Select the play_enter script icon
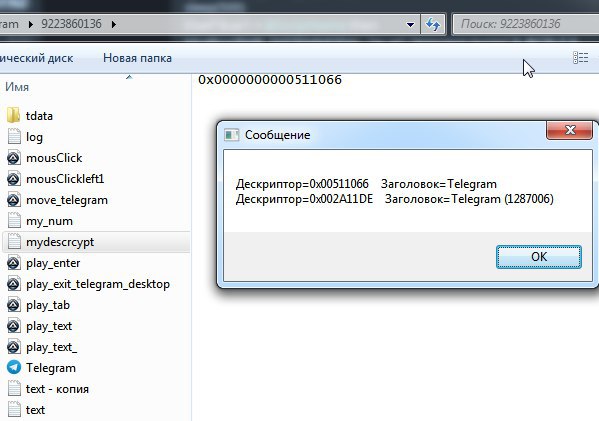 pos(14,262)
